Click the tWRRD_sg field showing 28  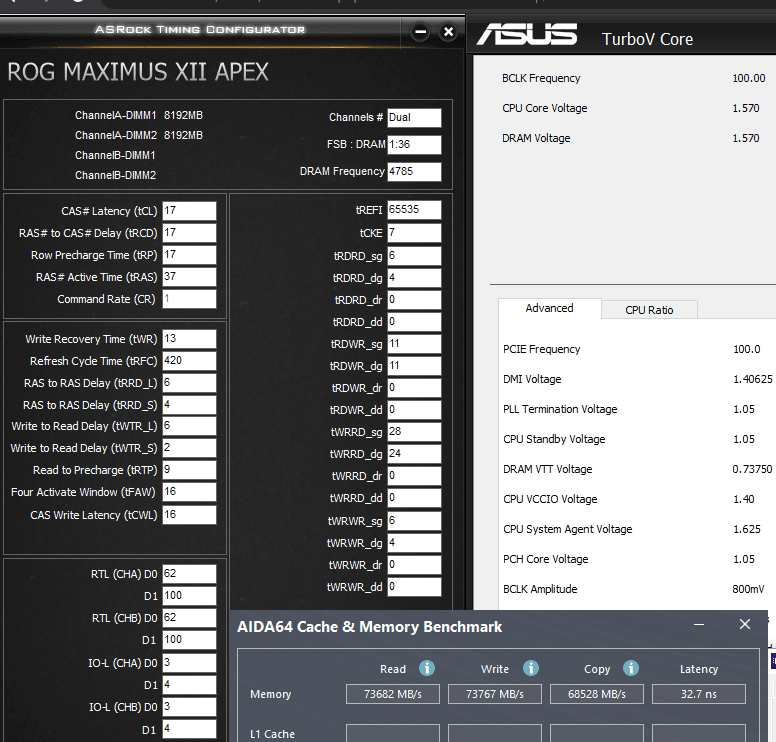point(414,432)
